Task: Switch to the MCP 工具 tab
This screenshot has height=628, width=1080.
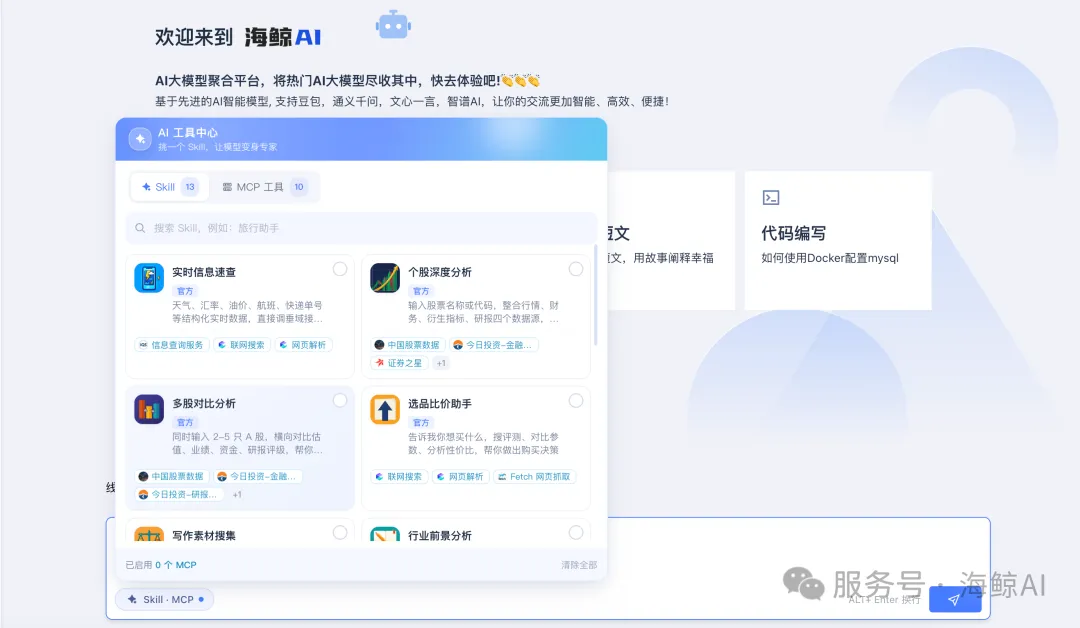Action: 264,187
